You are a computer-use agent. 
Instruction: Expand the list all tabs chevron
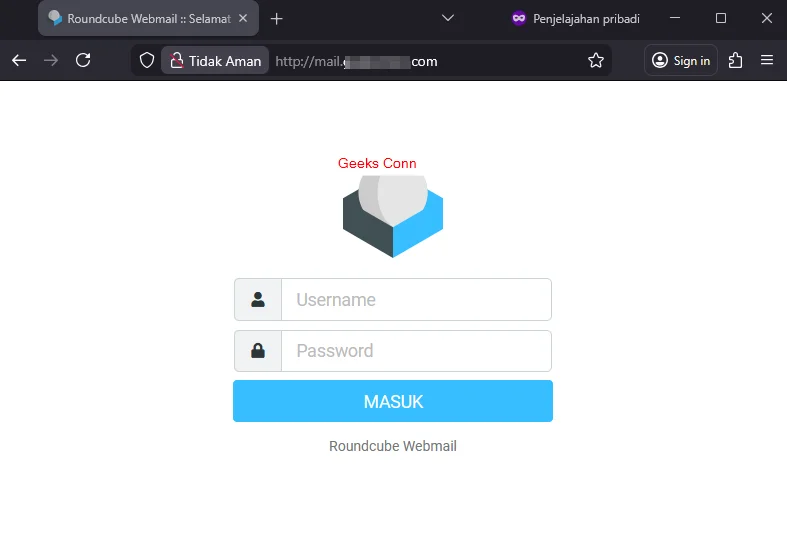point(448,19)
